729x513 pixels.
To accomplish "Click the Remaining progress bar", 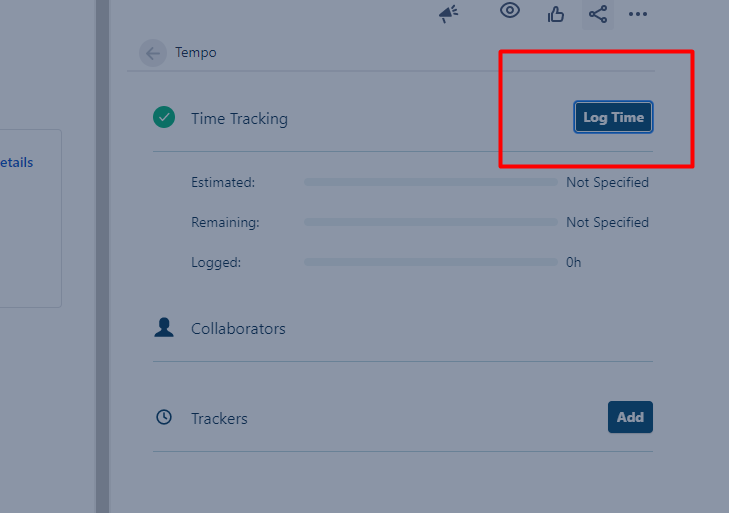I will [x=431, y=222].
